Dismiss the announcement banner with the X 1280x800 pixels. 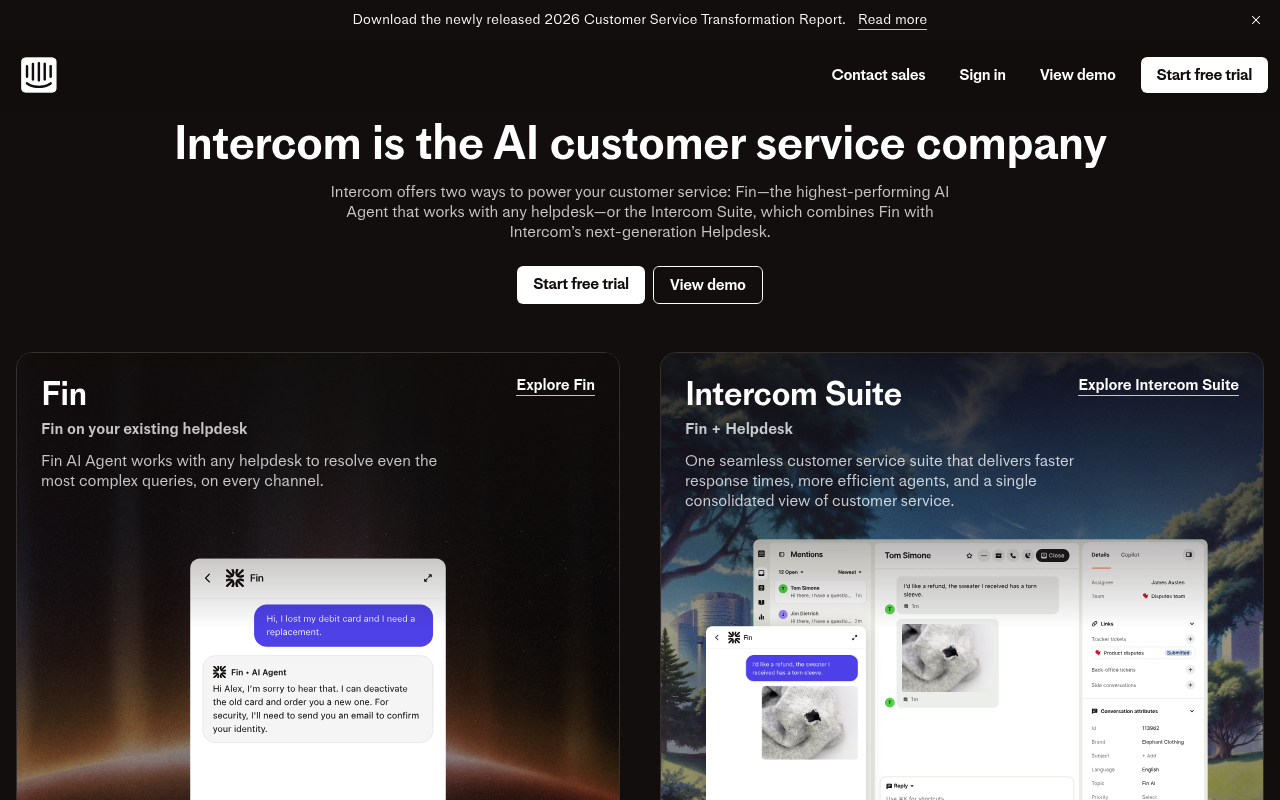click(x=1256, y=20)
